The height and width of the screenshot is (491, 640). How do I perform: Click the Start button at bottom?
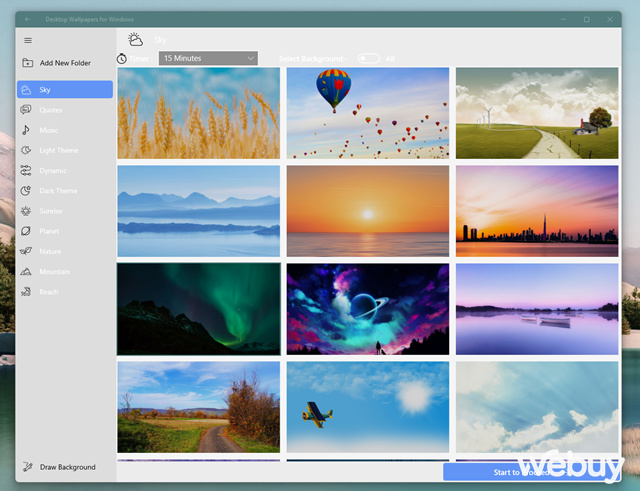pos(532,472)
